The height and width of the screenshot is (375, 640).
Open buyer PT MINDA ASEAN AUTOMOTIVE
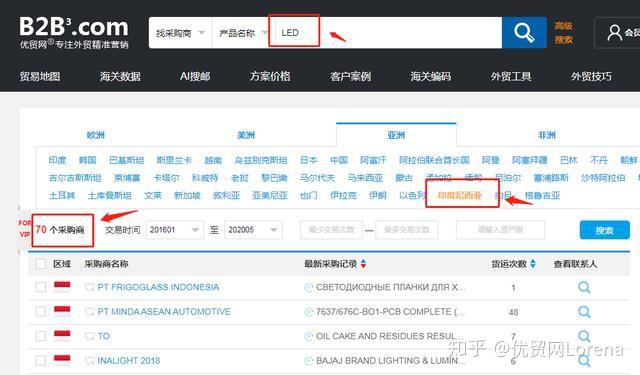click(x=164, y=312)
